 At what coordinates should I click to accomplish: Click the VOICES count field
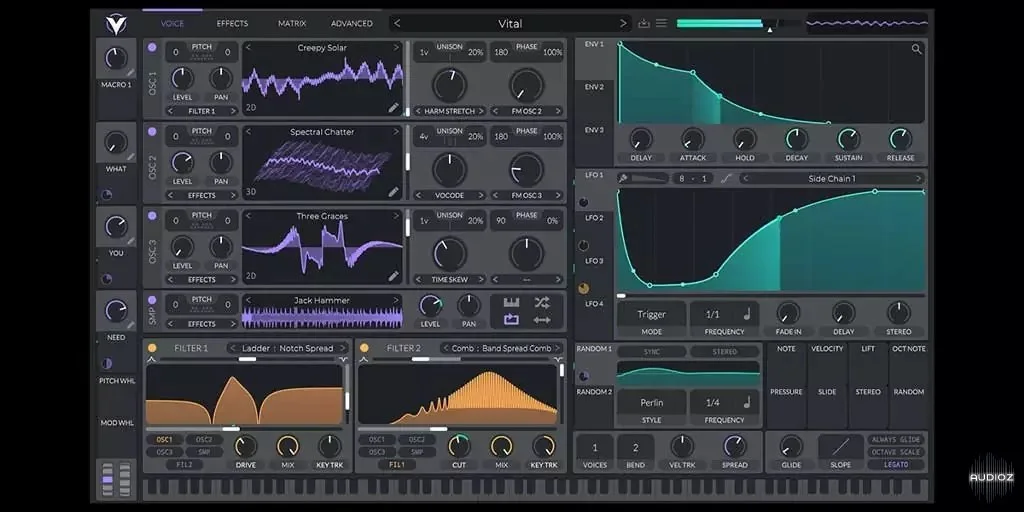pos(594,447)
